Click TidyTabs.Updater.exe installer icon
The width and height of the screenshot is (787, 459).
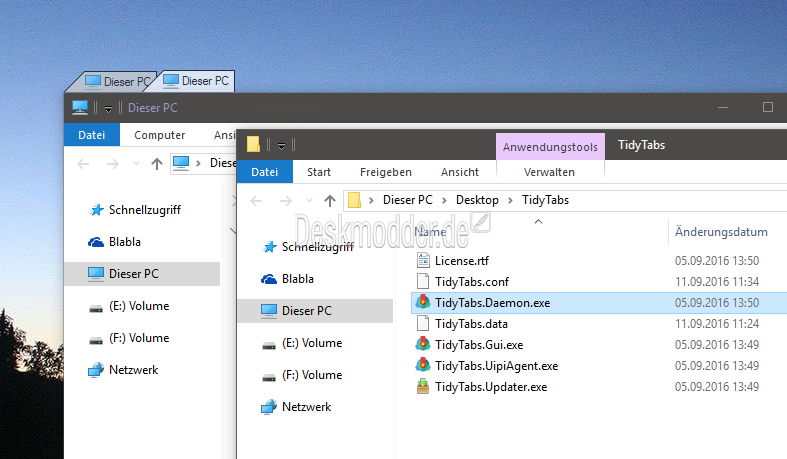(423, 386)
